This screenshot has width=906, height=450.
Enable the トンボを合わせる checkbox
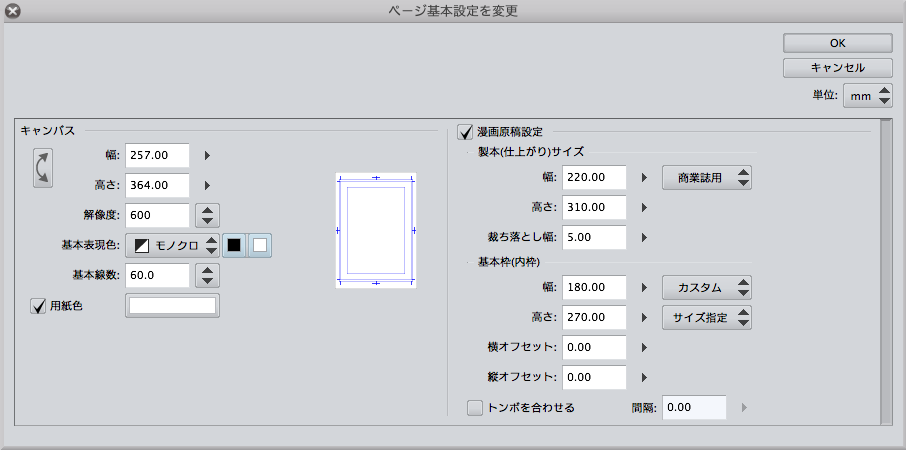474,408
